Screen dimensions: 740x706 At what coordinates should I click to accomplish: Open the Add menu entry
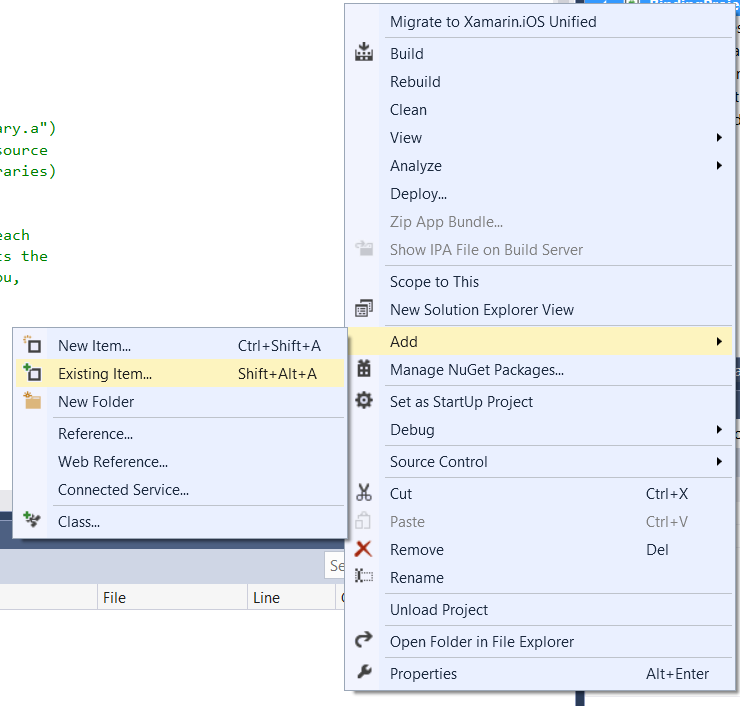pyautogui.click(x=538, y=342)
